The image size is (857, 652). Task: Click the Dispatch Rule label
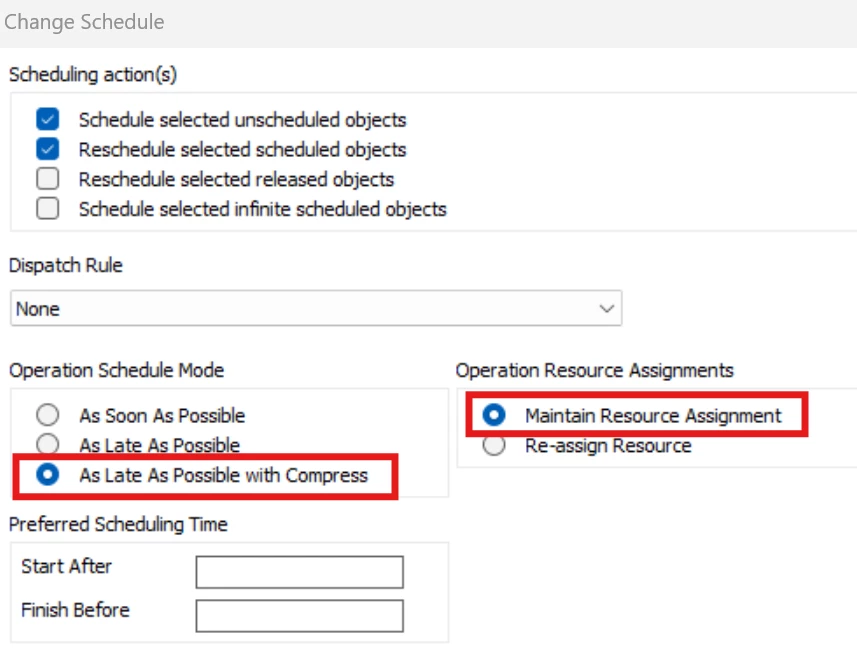(x=66, y=265)
